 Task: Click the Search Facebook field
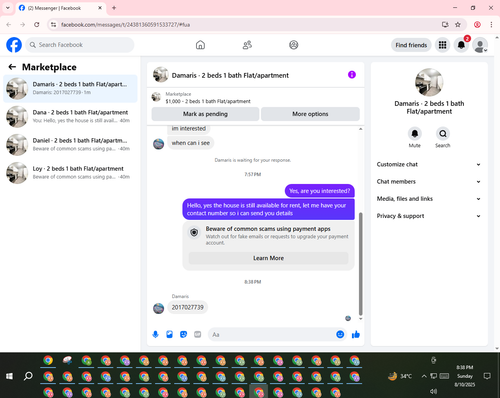coord(80,45)
